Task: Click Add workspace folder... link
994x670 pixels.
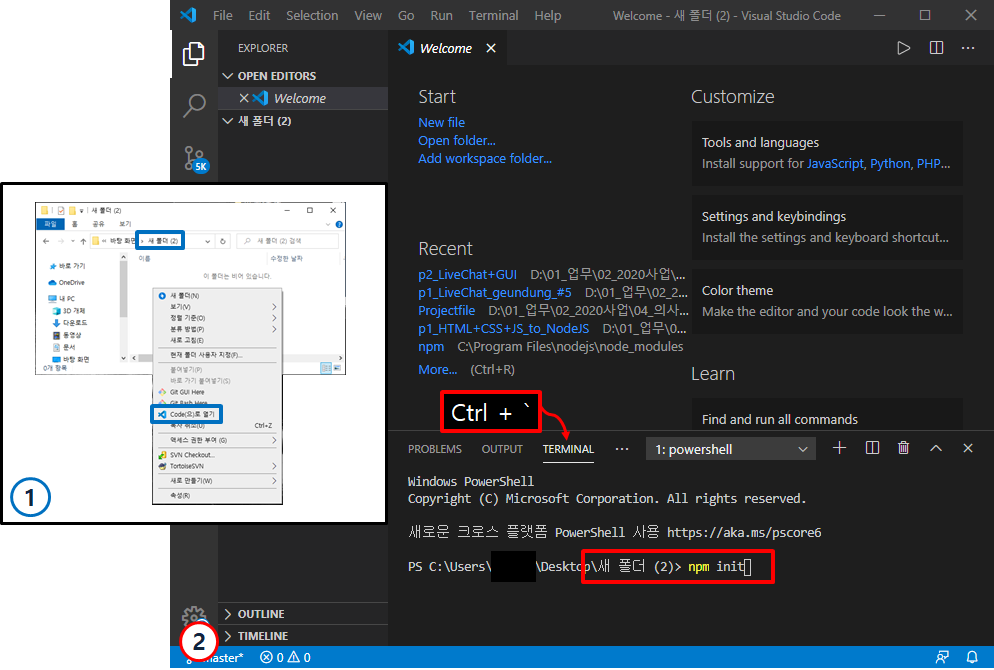Action: [x=485, y=158]
